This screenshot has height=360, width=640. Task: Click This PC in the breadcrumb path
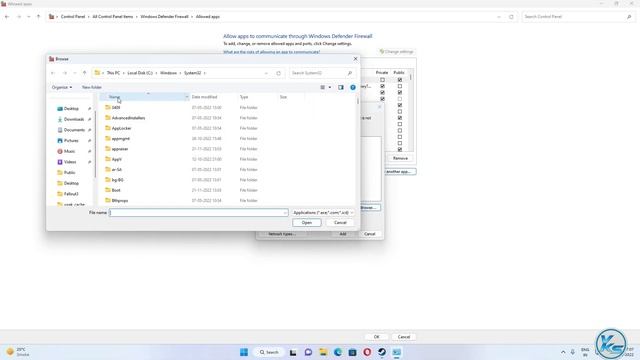(113, 73)
